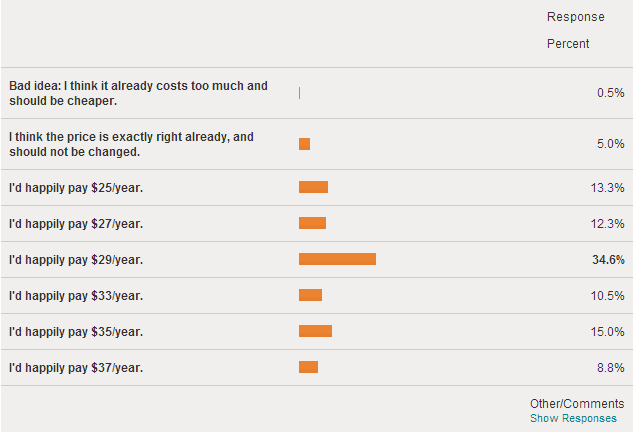
Task: Select the orange bar for $27/year
Action: point(312,223)
